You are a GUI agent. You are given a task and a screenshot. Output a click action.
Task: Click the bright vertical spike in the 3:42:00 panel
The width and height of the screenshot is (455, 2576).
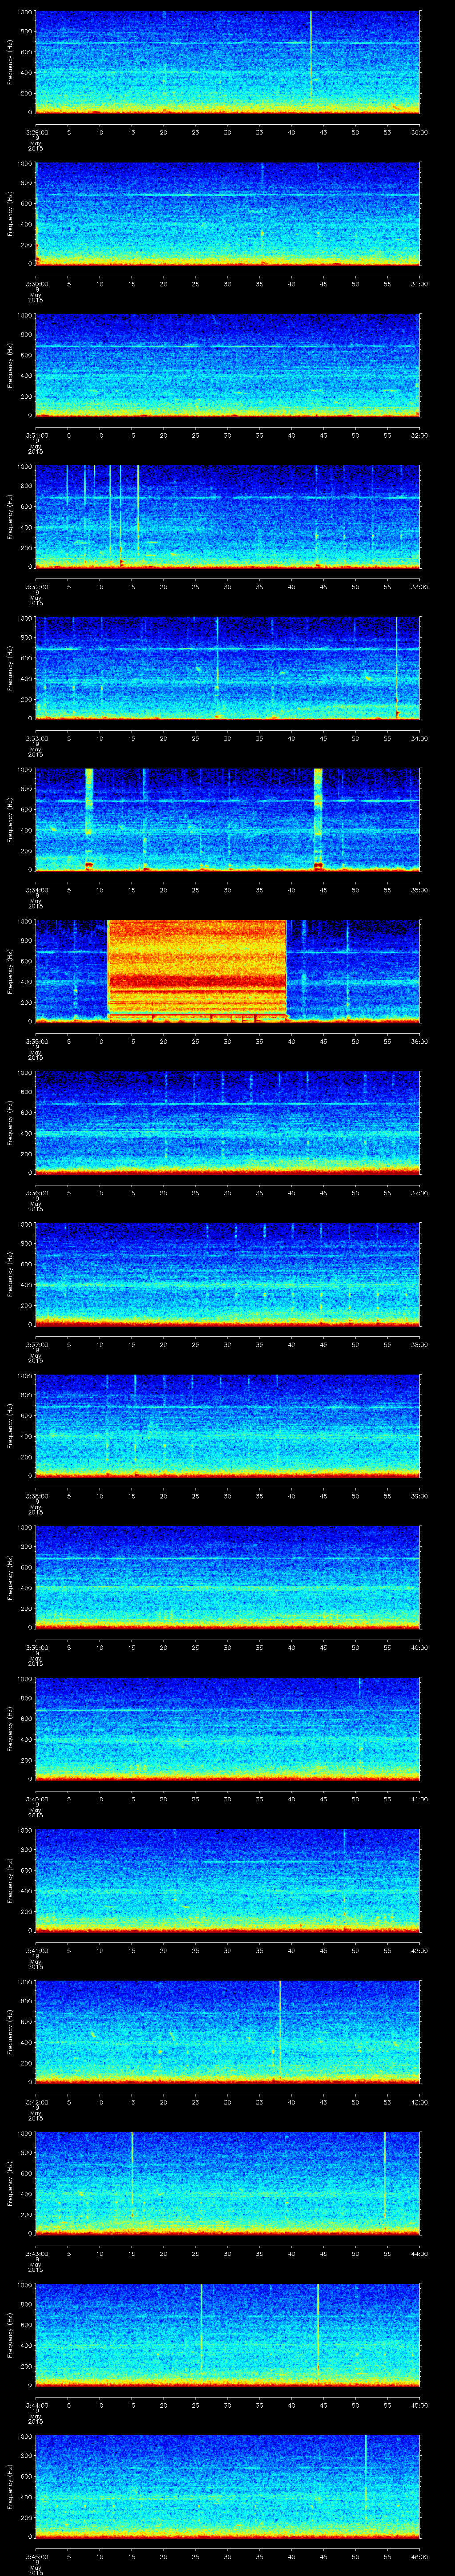tap(280, 2028)
